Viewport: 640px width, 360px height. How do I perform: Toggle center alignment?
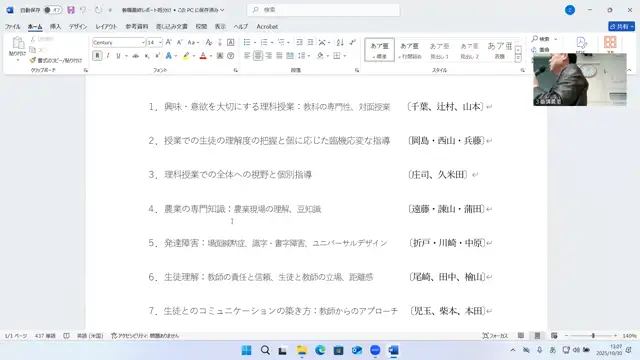click(x=258, y=56)
